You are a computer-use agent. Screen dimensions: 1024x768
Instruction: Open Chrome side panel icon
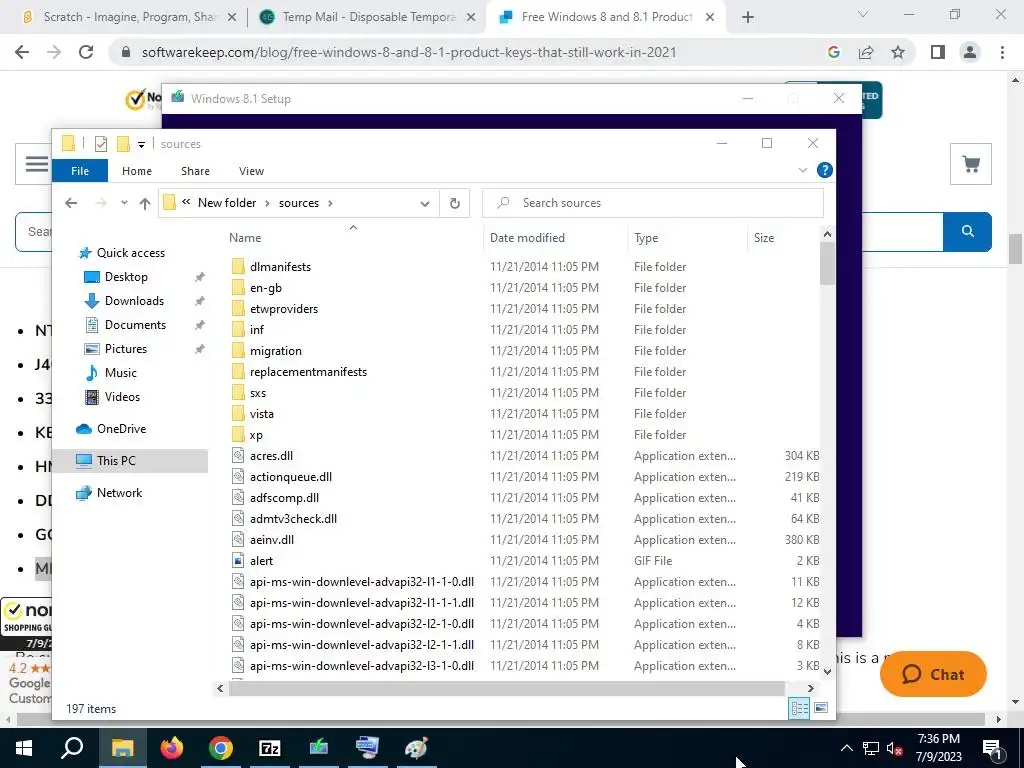point(938,52)
